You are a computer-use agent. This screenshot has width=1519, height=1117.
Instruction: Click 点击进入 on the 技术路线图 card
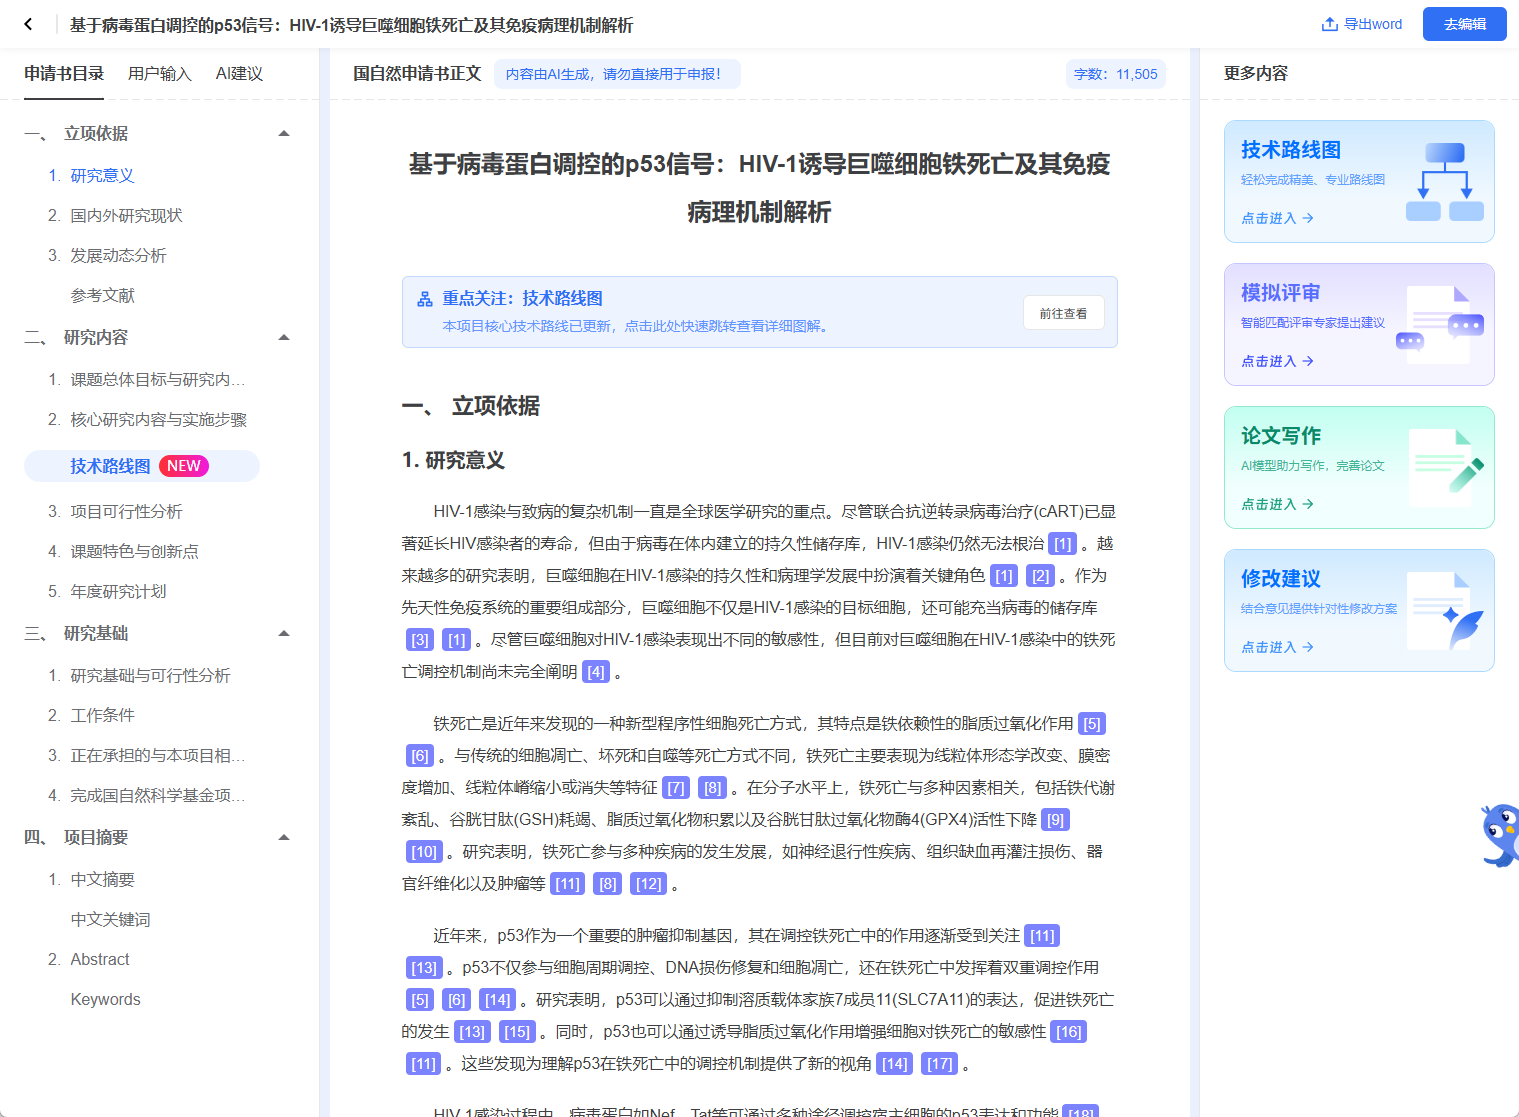coord(1277,218)
